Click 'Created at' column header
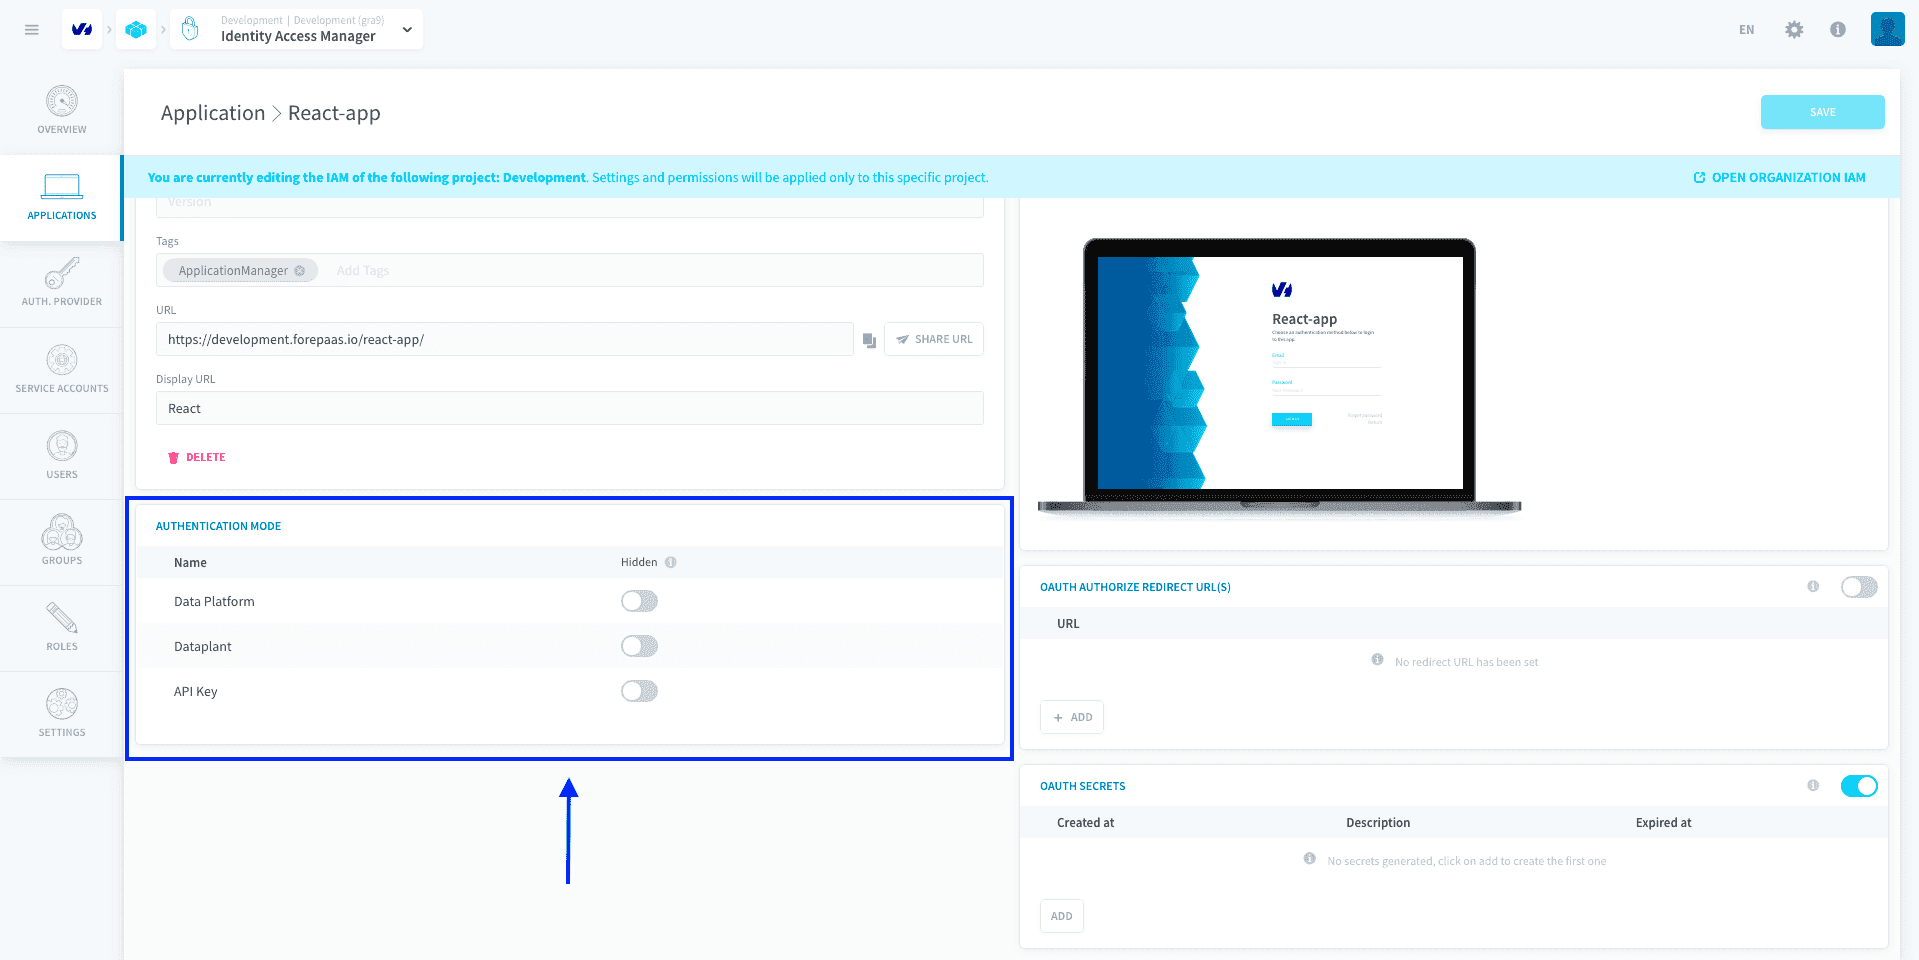The width and height of the screenshot is (1919, 960). (1085, 823)
